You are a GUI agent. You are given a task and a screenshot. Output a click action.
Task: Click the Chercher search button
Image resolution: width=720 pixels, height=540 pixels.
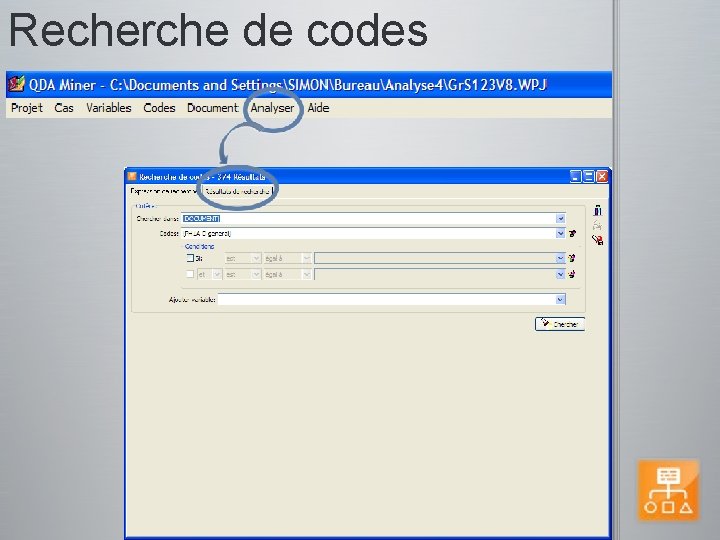pyautogui.click(x=560, y=324)
